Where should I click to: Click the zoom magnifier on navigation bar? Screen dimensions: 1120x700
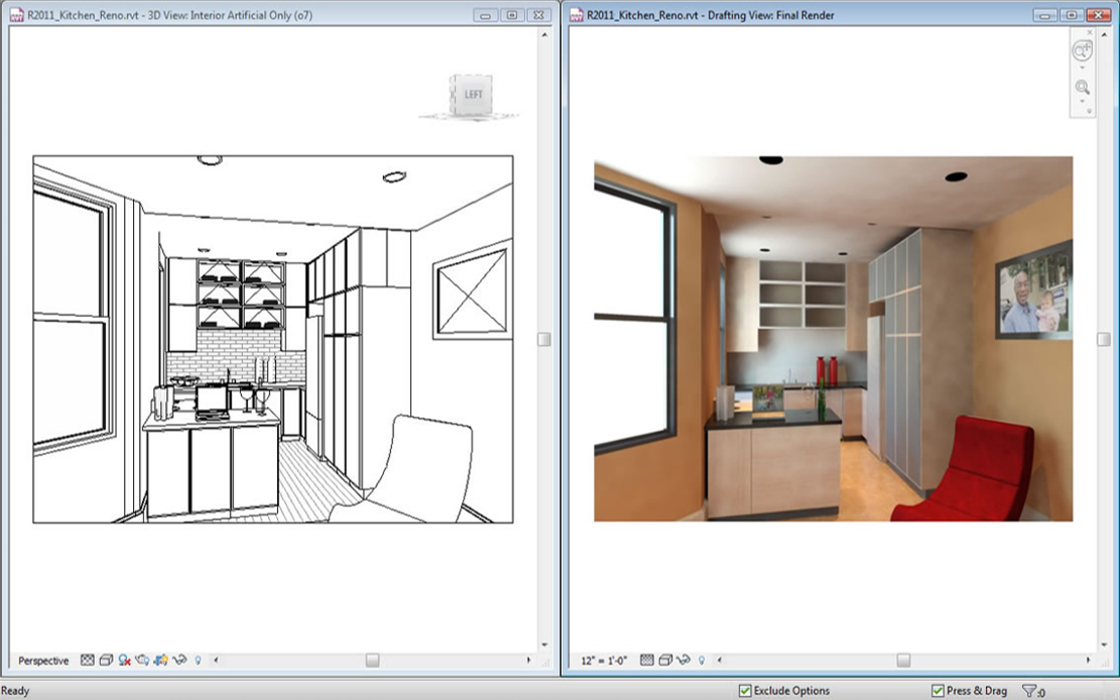(x=1082, y=88)
